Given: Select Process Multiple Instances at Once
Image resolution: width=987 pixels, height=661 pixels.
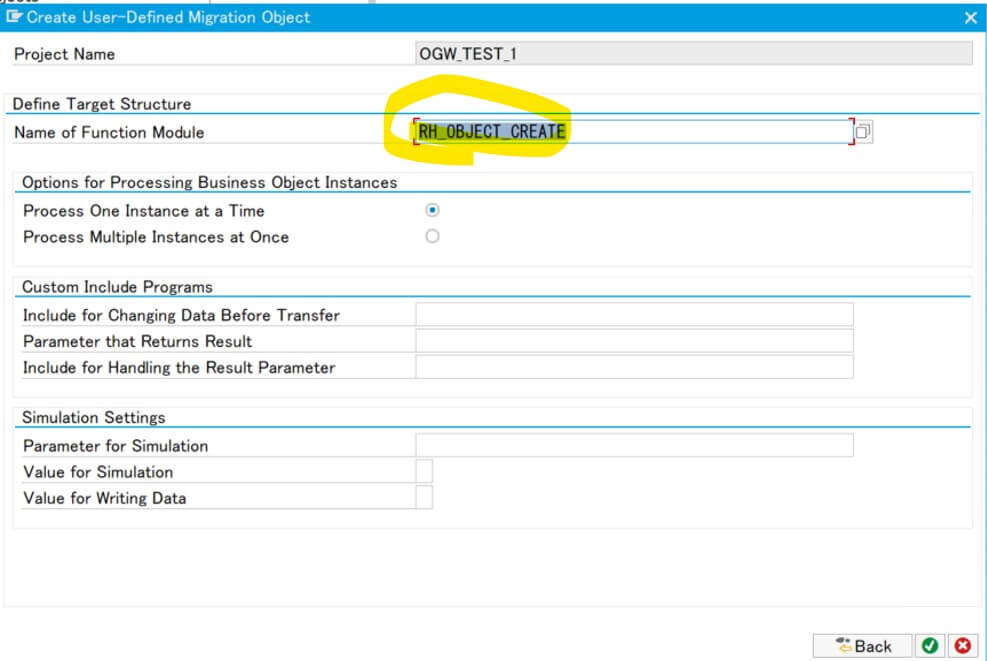Looking at the screenshot, I should point(432,237).
